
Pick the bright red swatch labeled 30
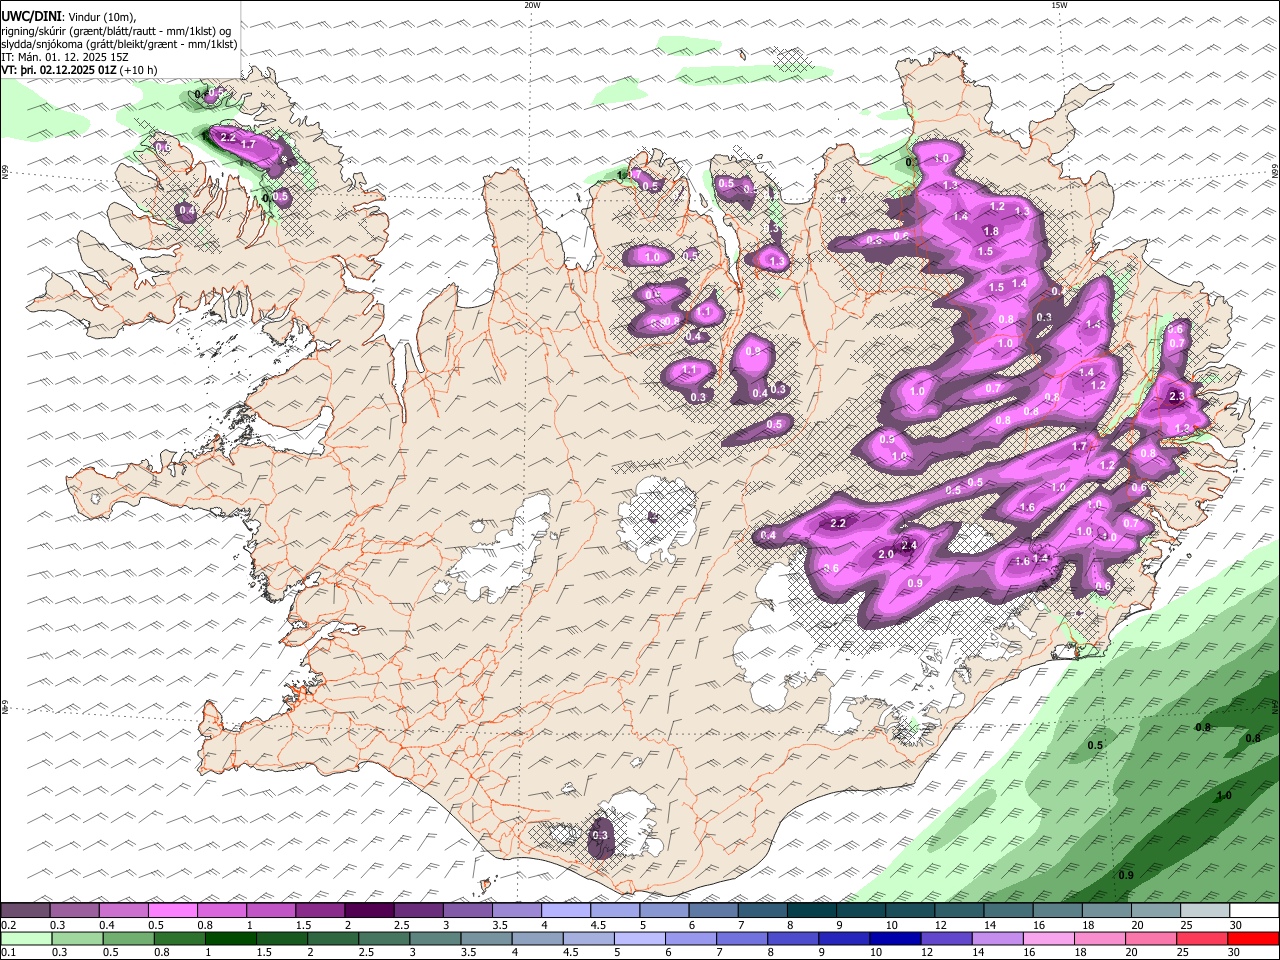pos(1253,939)
